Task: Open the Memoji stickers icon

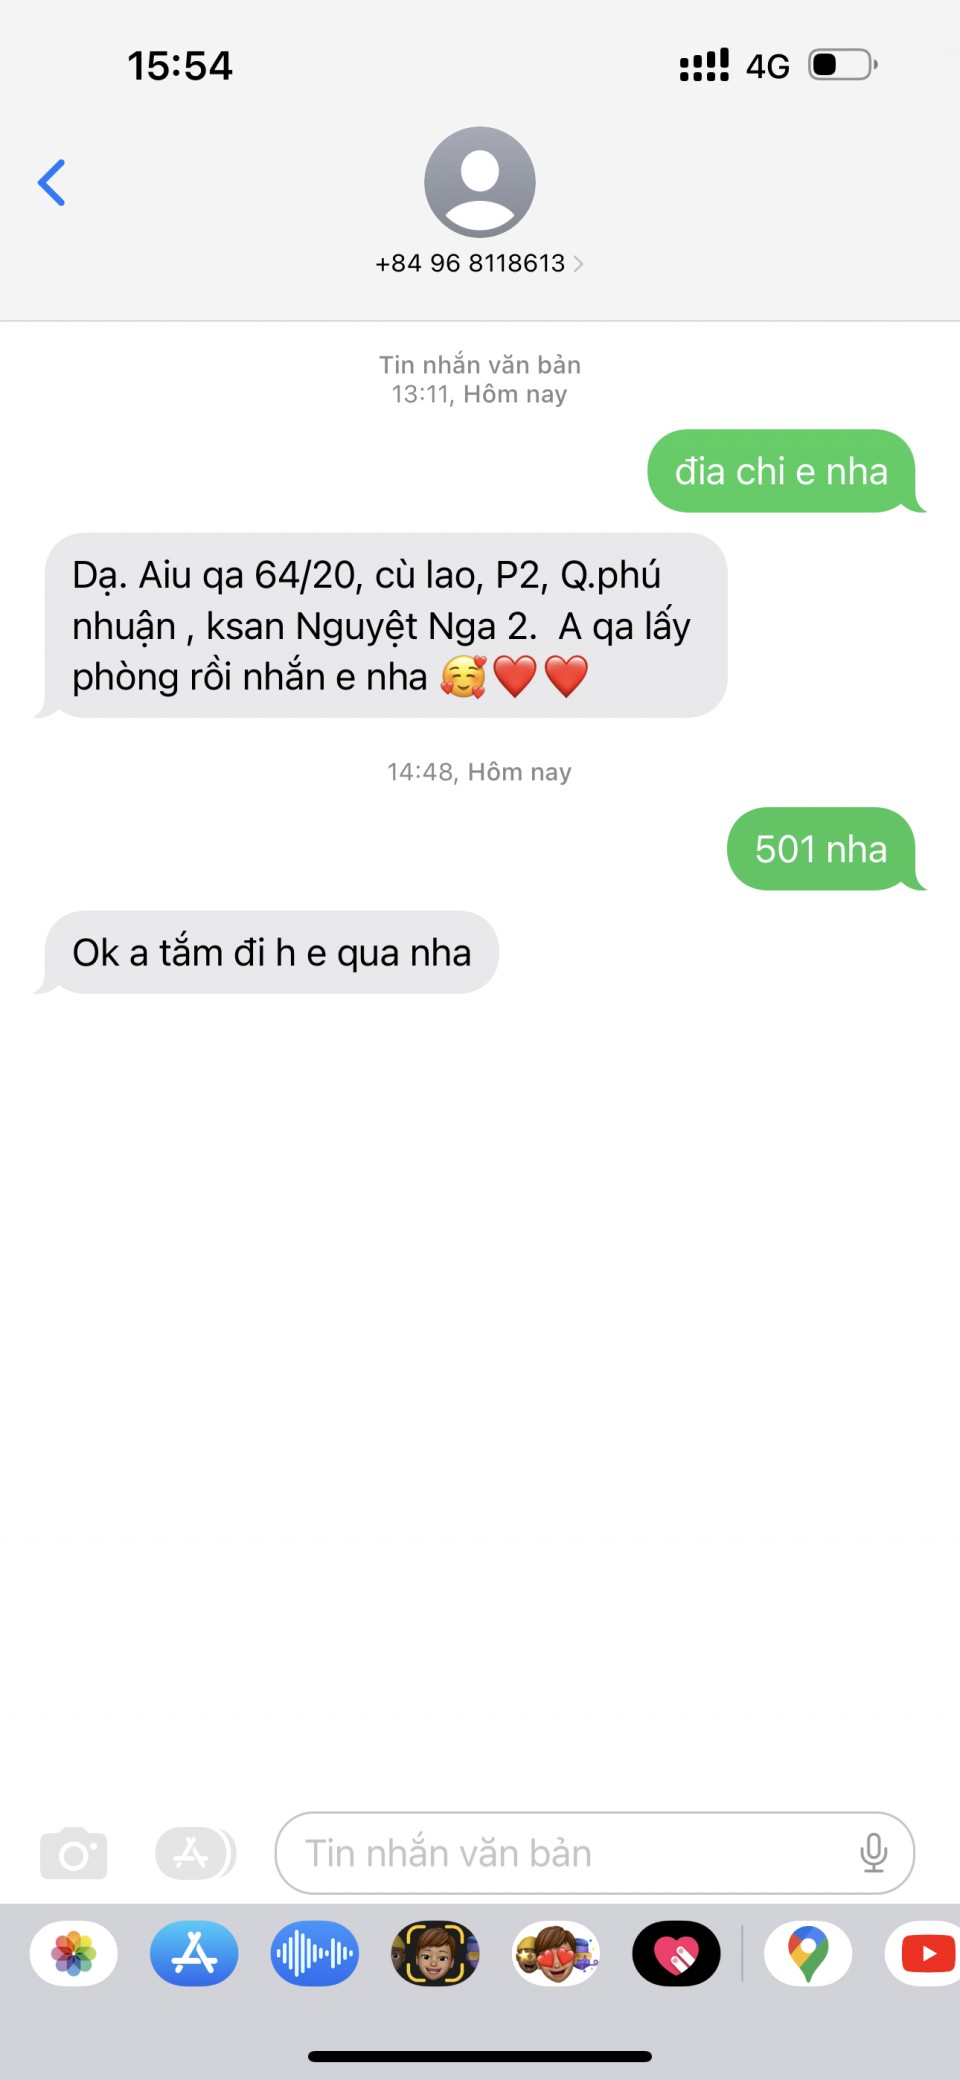Action: tap(556, 1953)
